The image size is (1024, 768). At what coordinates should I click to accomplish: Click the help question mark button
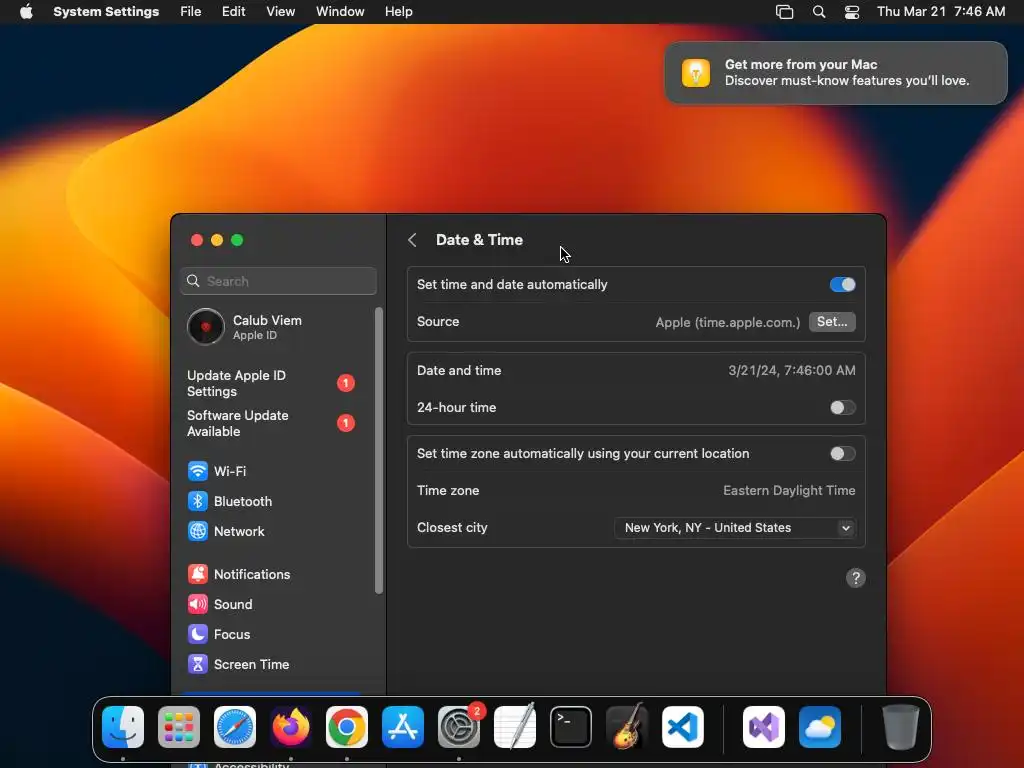(x=856, y=578)
